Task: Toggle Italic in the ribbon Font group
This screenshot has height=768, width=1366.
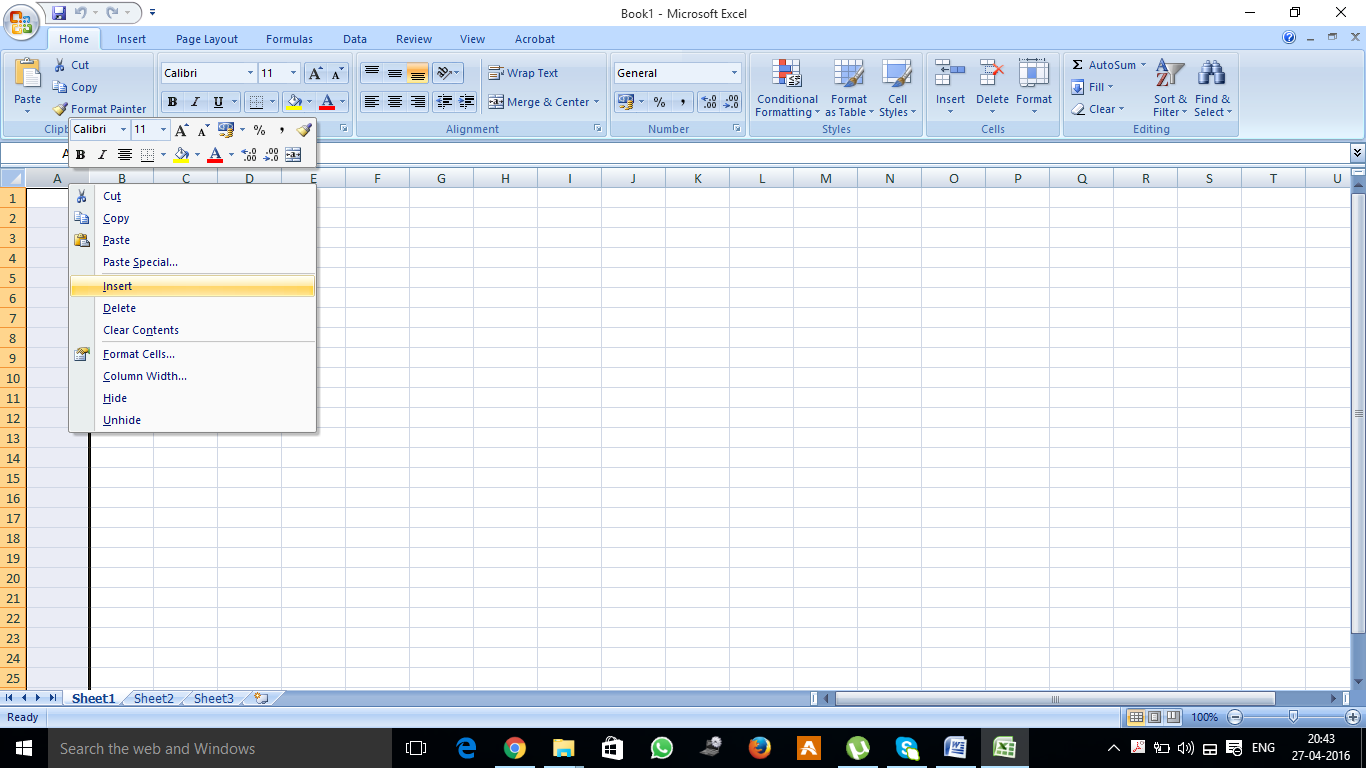Action: [x=195, y=102]
